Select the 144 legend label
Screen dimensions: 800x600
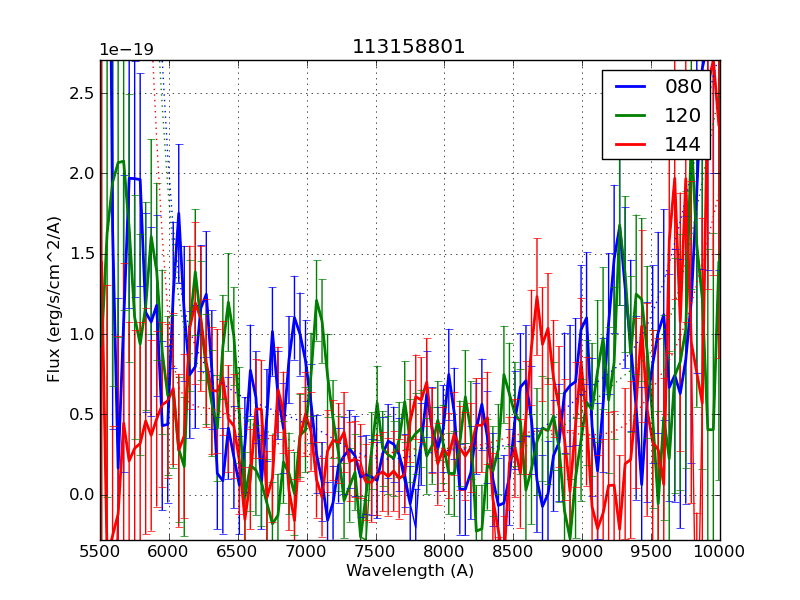pyautogui.click(x=683, y=144)
